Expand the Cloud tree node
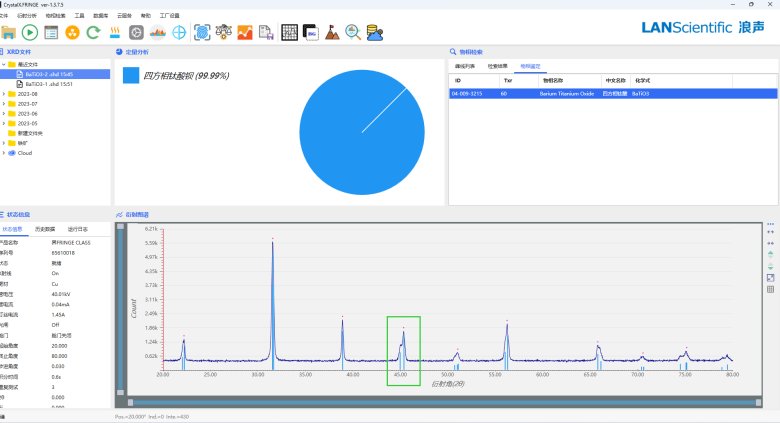The width and height of the screenshot is (780, 423). (x=4, y=153)
